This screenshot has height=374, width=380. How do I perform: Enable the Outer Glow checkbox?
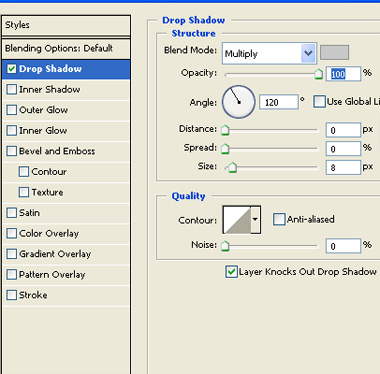[x=12, y=110]
